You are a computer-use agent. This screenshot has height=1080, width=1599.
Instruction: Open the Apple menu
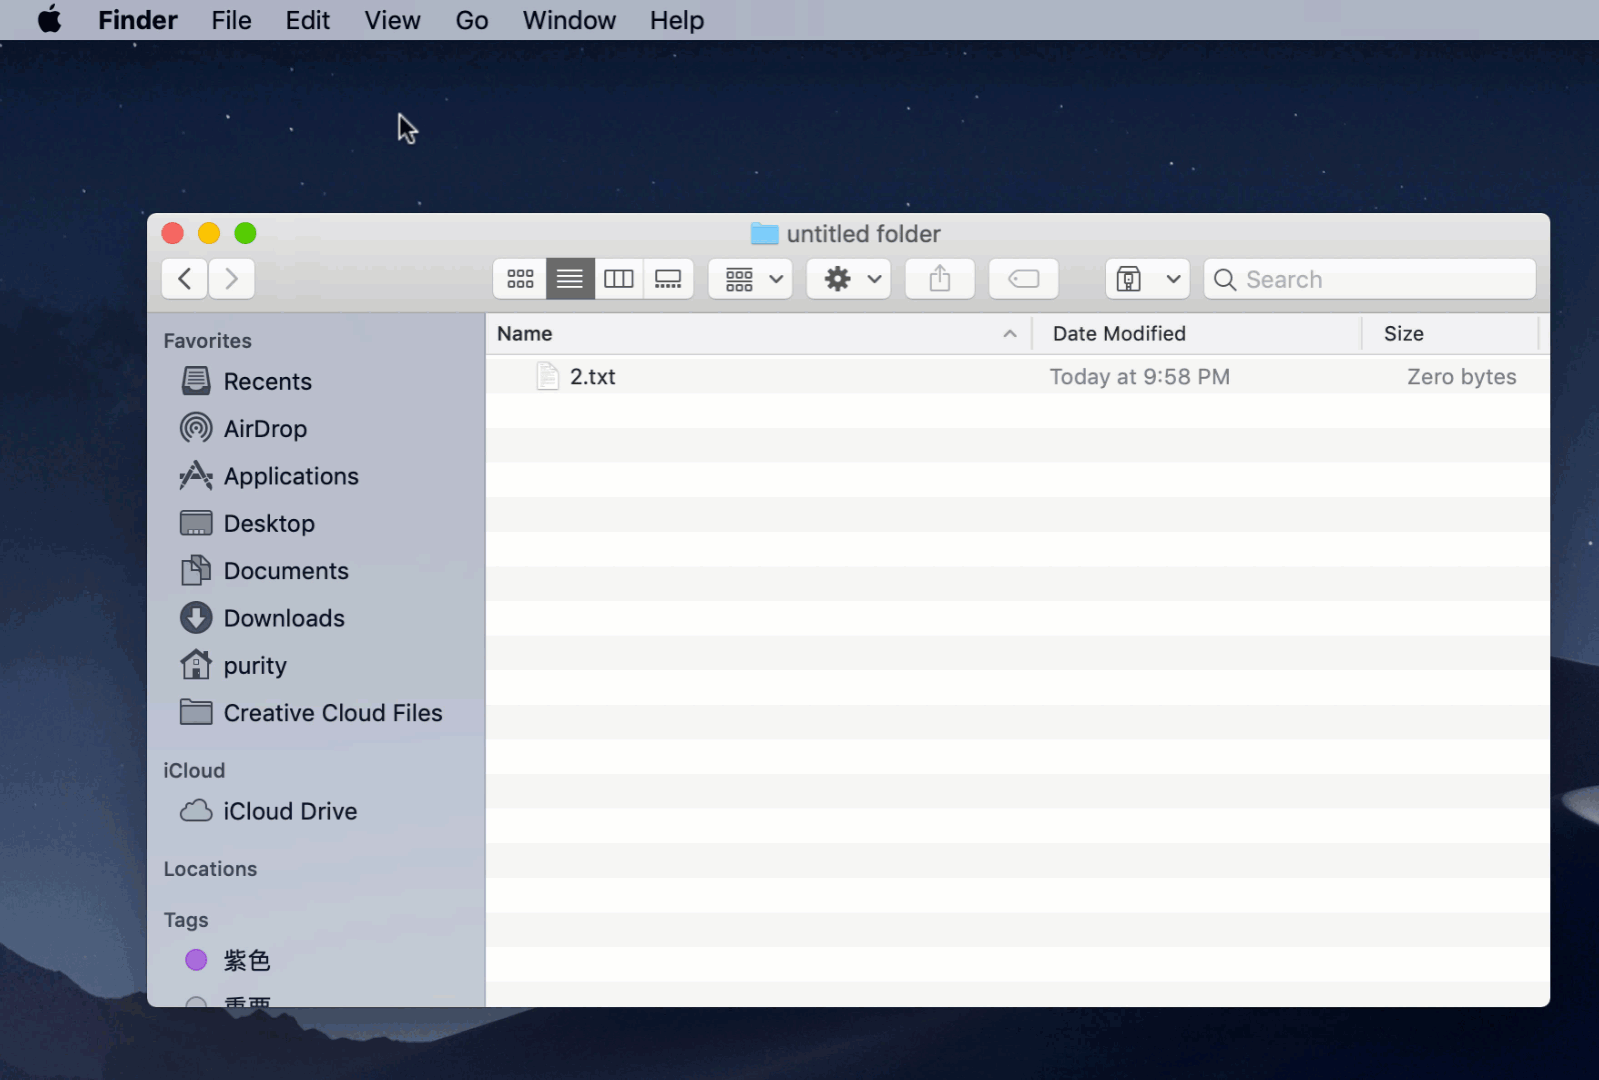[x=49, y=20]
